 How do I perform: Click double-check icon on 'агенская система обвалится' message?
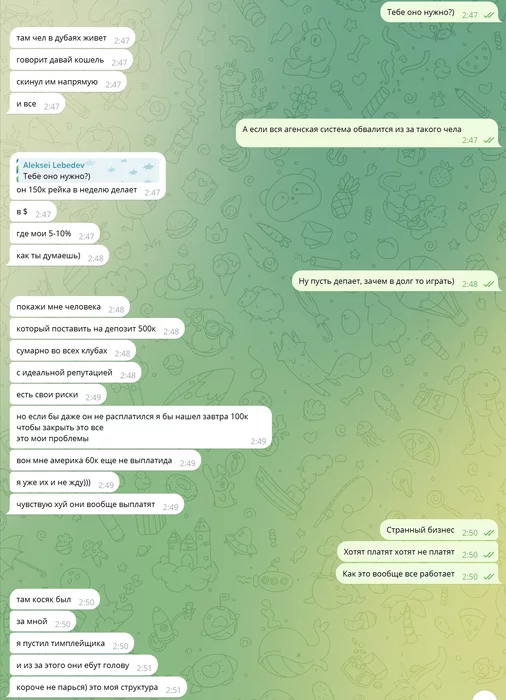[489, 140]
